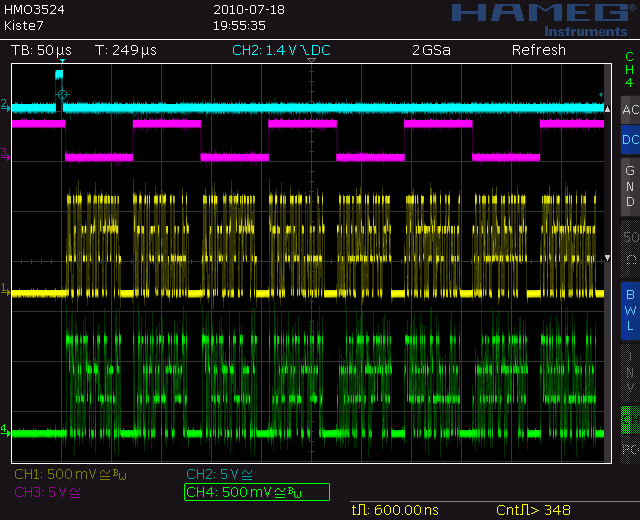Click the cyan trigger time marker at top of grid

pyautogui.click(x=62, y=61)
